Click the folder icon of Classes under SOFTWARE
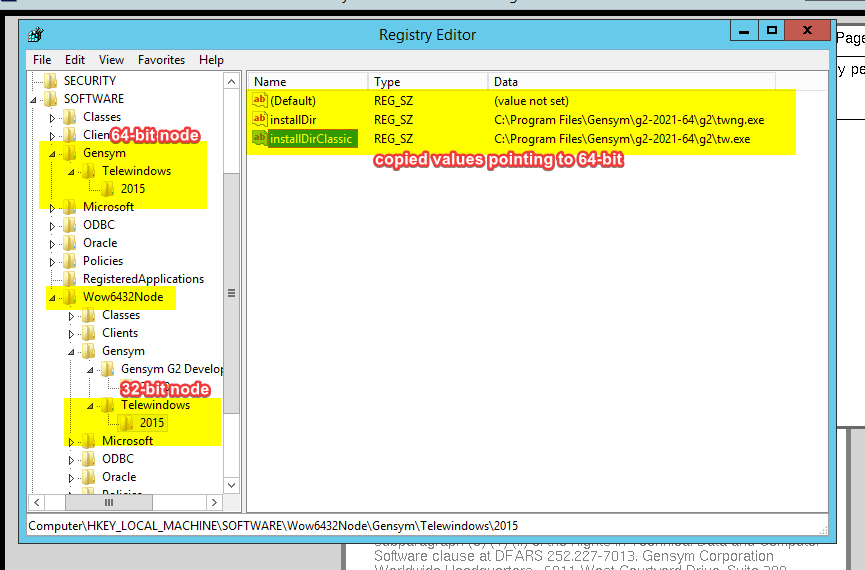This screenshot has width=865, height=570. click(70, 117)
